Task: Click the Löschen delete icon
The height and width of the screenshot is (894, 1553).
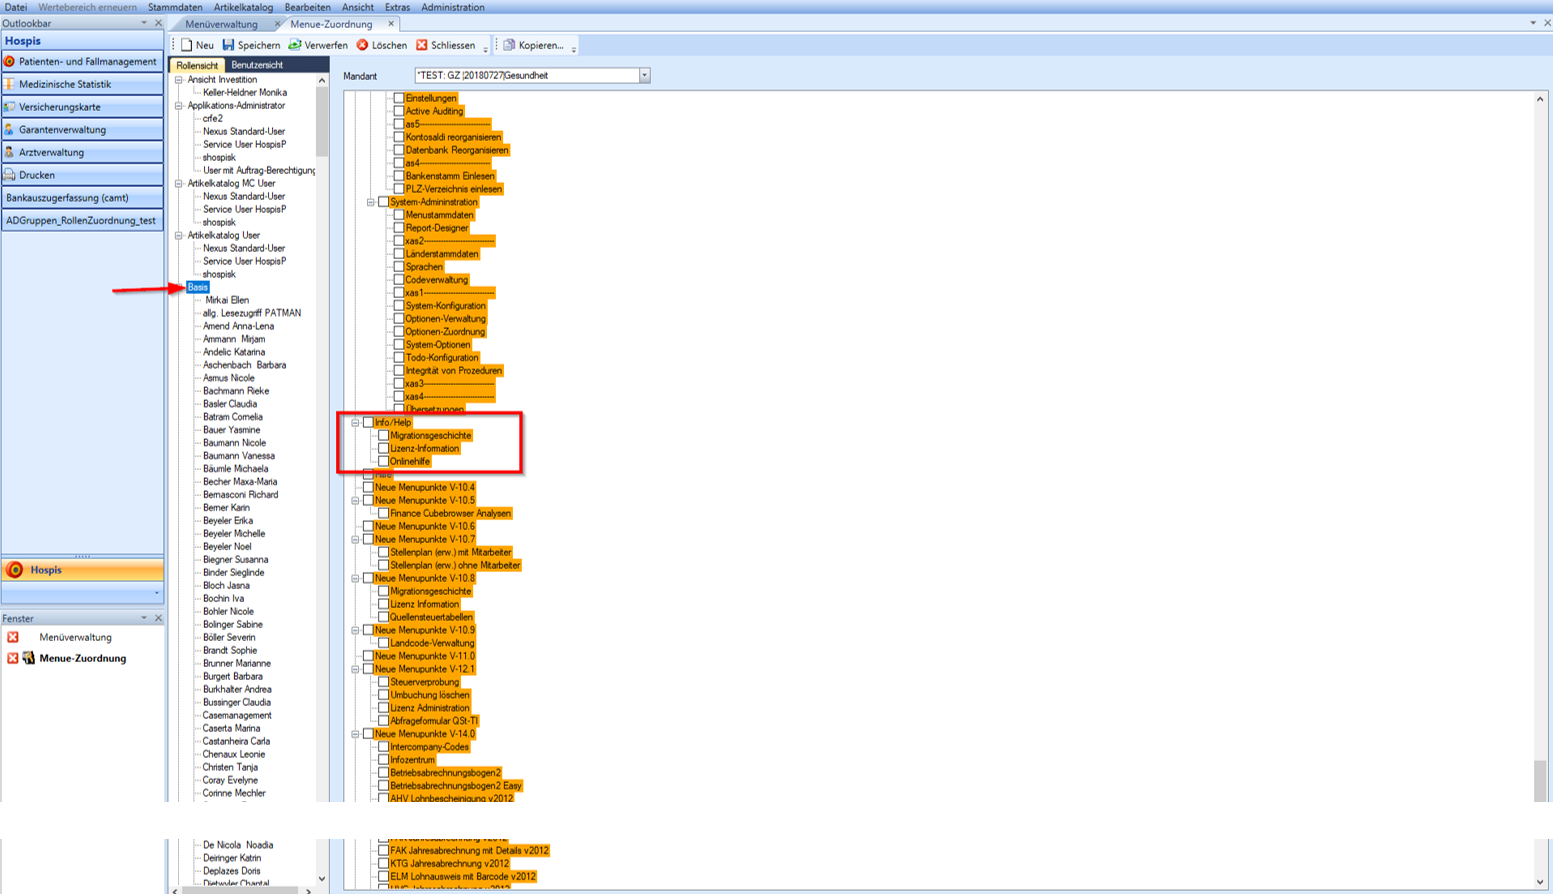Action: [363, 45]
